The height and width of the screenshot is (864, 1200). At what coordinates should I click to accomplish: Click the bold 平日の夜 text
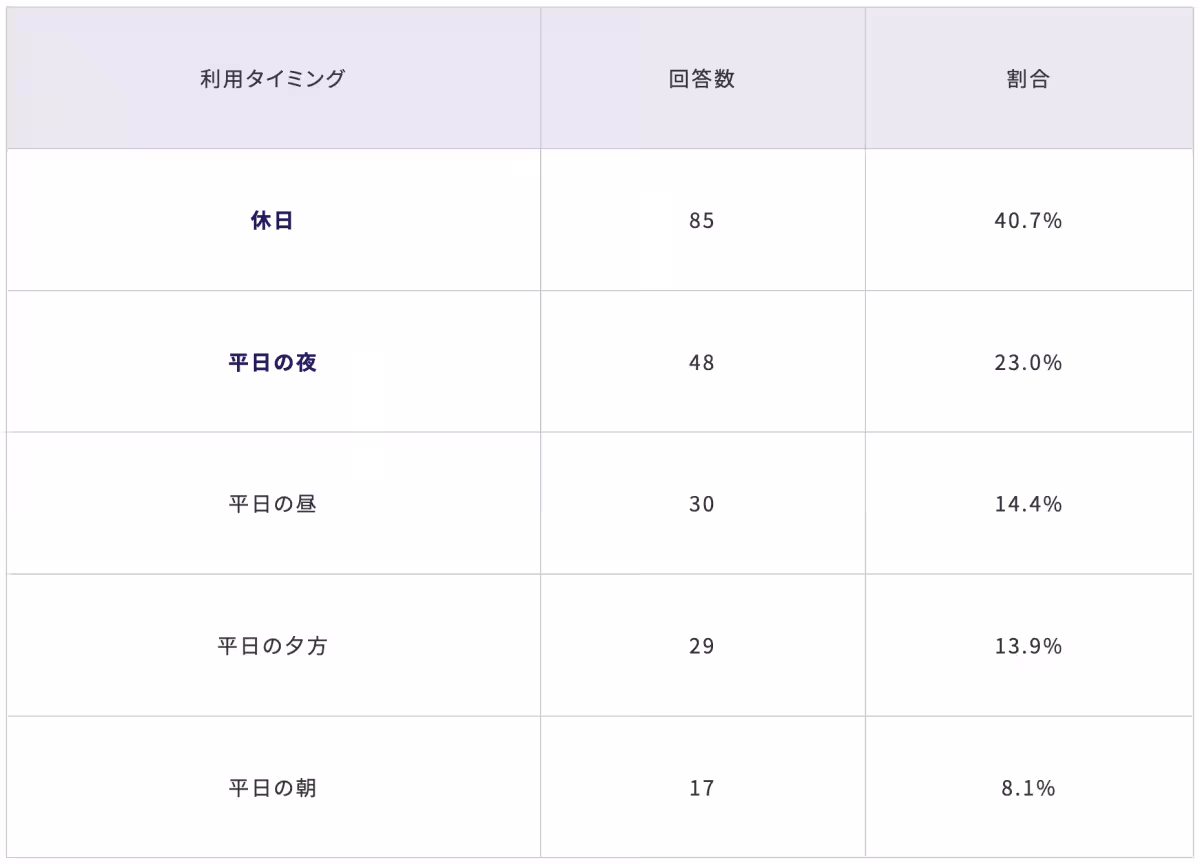pos(273,363)
